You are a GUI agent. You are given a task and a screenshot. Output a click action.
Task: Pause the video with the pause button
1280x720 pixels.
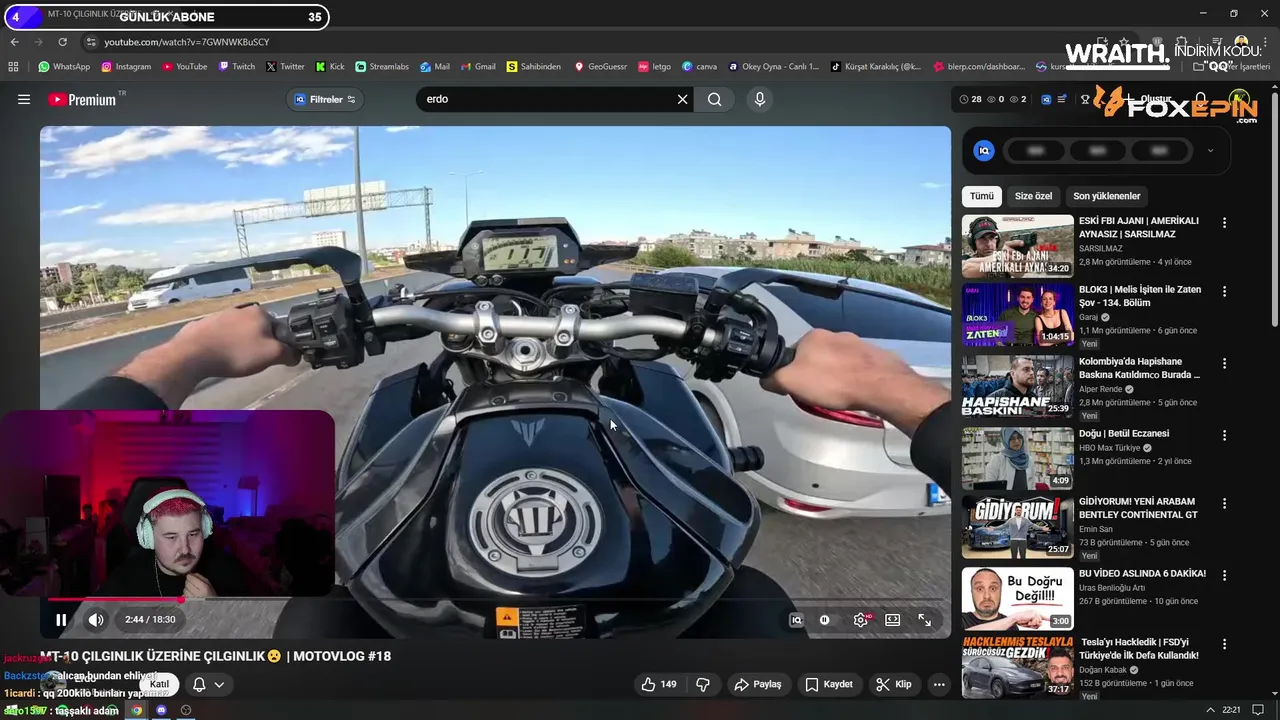(x=61, y=620)
